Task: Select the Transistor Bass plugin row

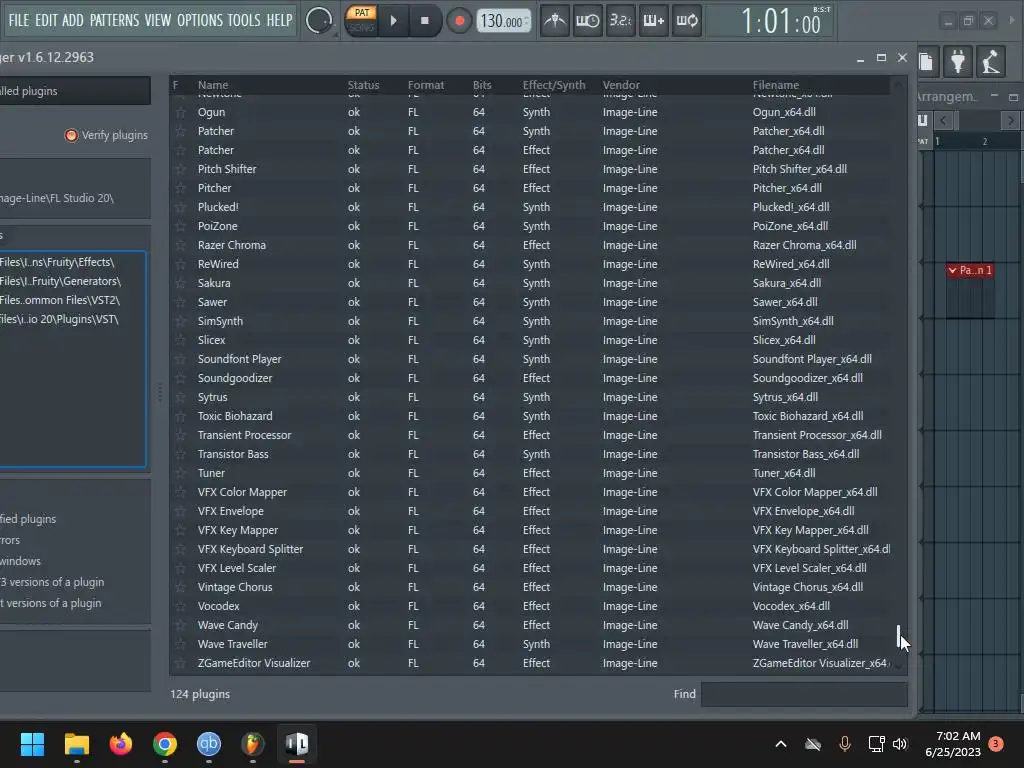Action: coord(530,454)
